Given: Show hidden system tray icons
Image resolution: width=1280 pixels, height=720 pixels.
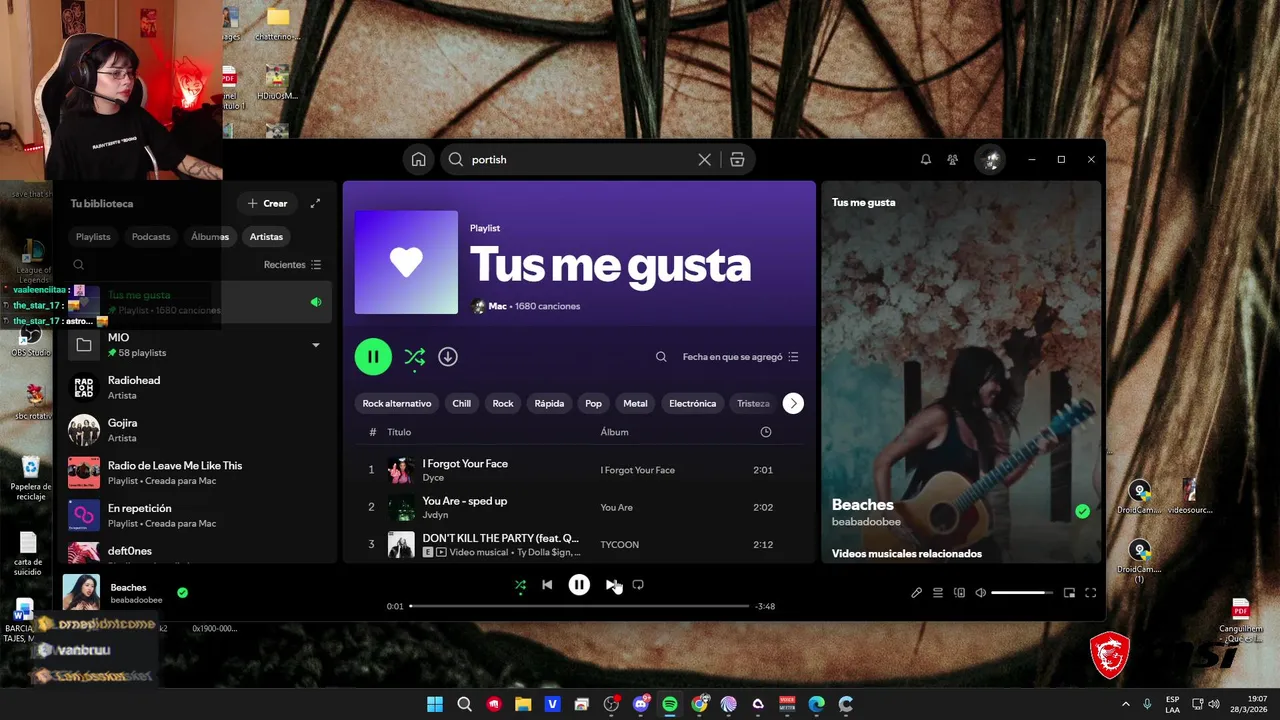Looking at the screenshot, I should coord(1126,704).
